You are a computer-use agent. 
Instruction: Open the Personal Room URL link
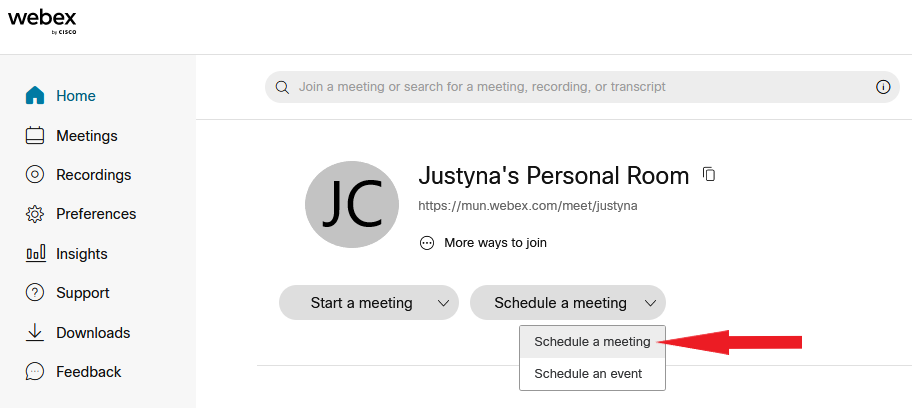(x=528, y=206)
